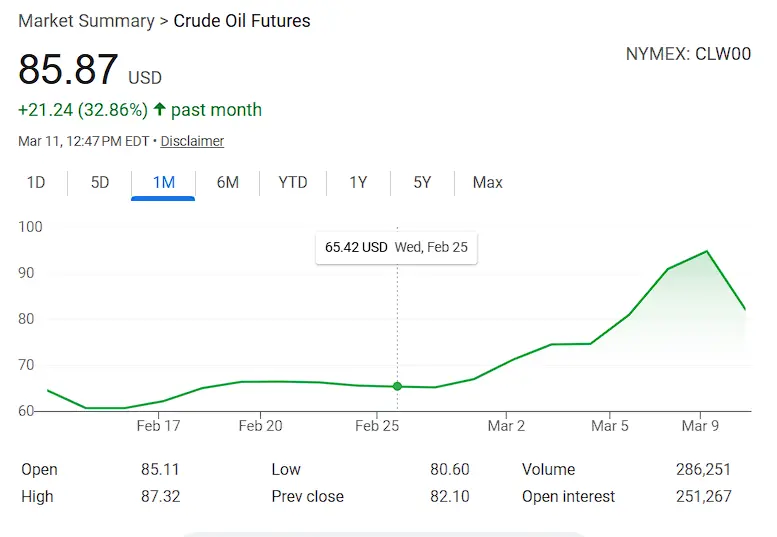Click the 65.42 USD chart tooltip
Viewport: 777px width, 537px height.
[x=396, y=247]
